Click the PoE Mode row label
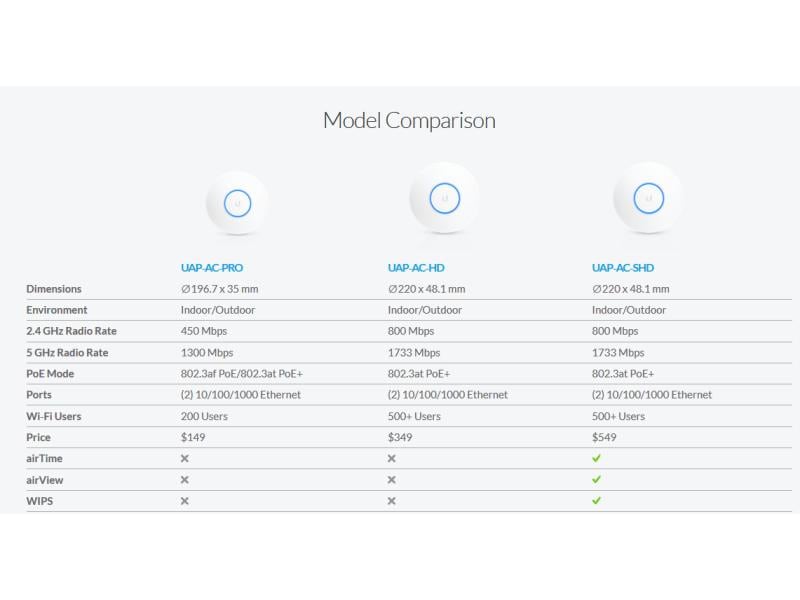800x600 pixels. pos(50,374)
